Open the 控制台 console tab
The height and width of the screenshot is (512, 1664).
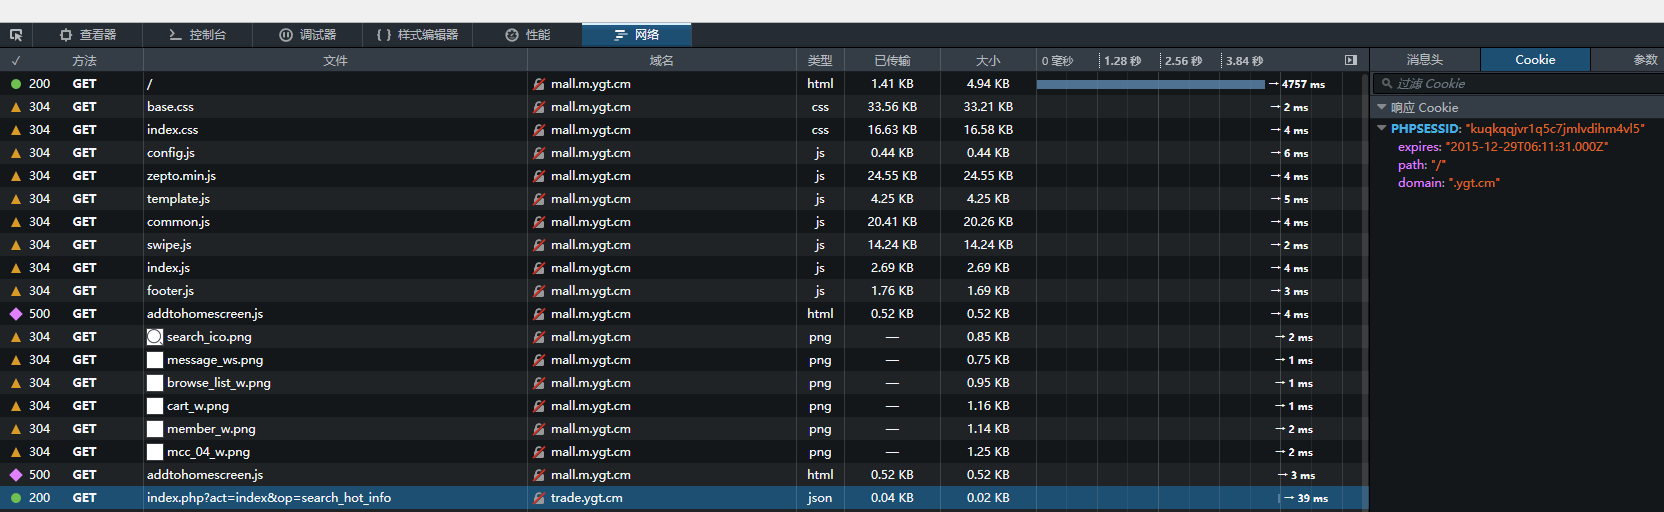tap(197, 35)
